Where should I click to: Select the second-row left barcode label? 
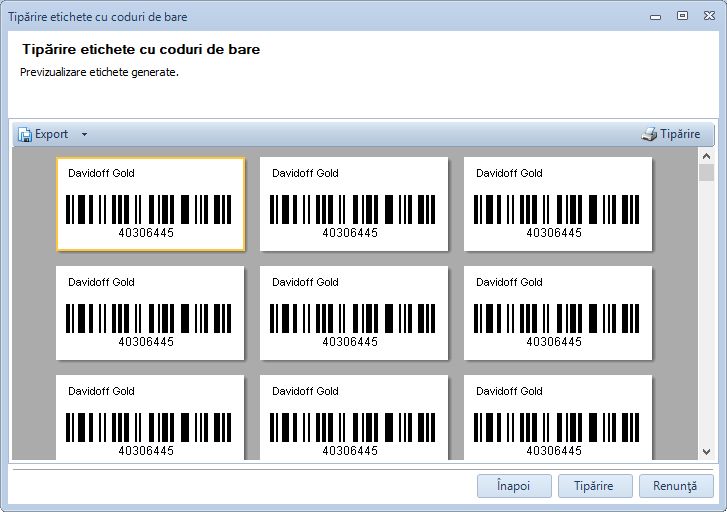[150, 313]
